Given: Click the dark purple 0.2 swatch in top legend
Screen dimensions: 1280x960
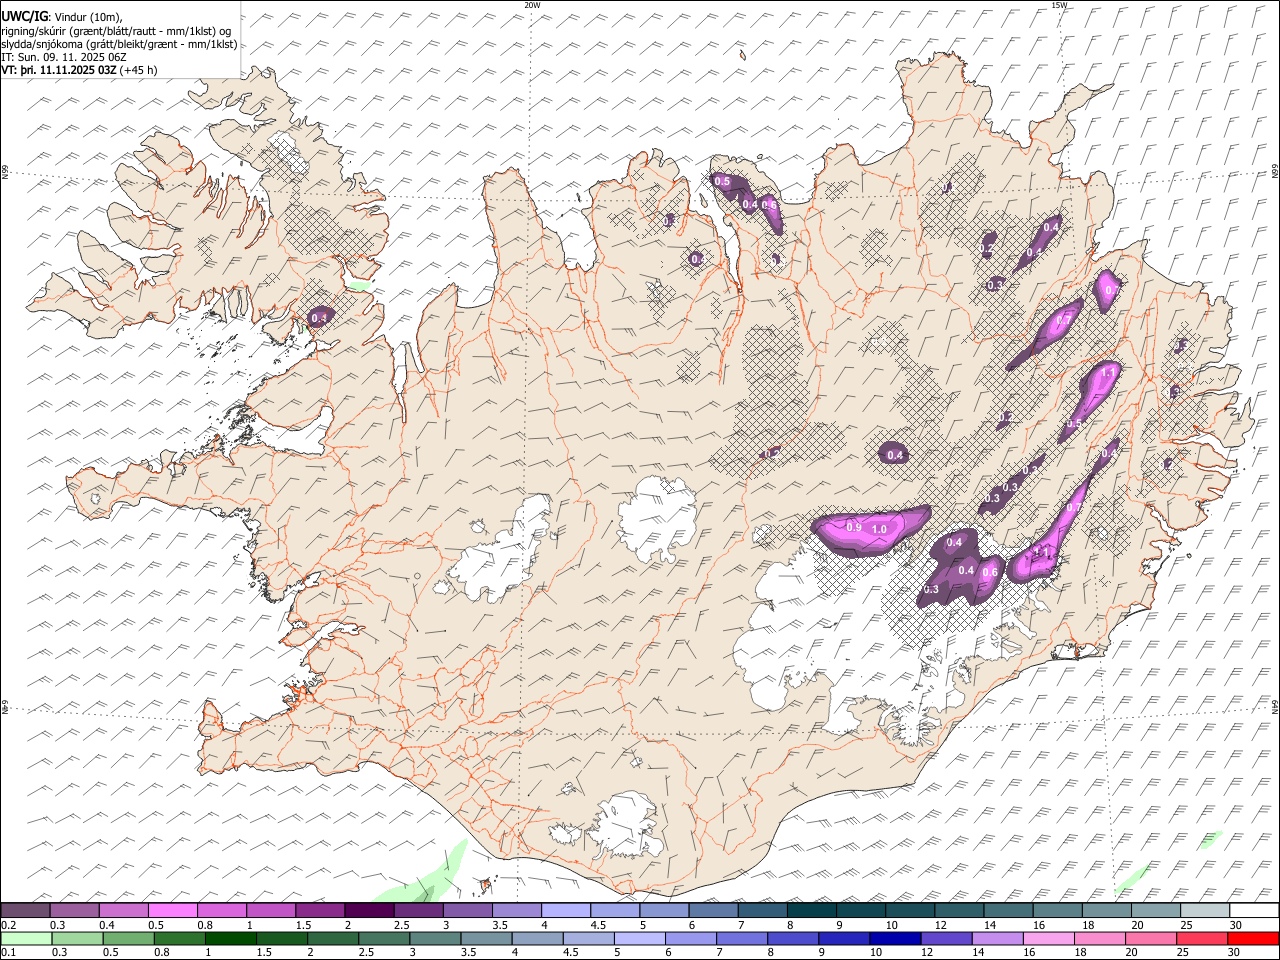Looking at the screenshot, I should (x=26, y=911).
